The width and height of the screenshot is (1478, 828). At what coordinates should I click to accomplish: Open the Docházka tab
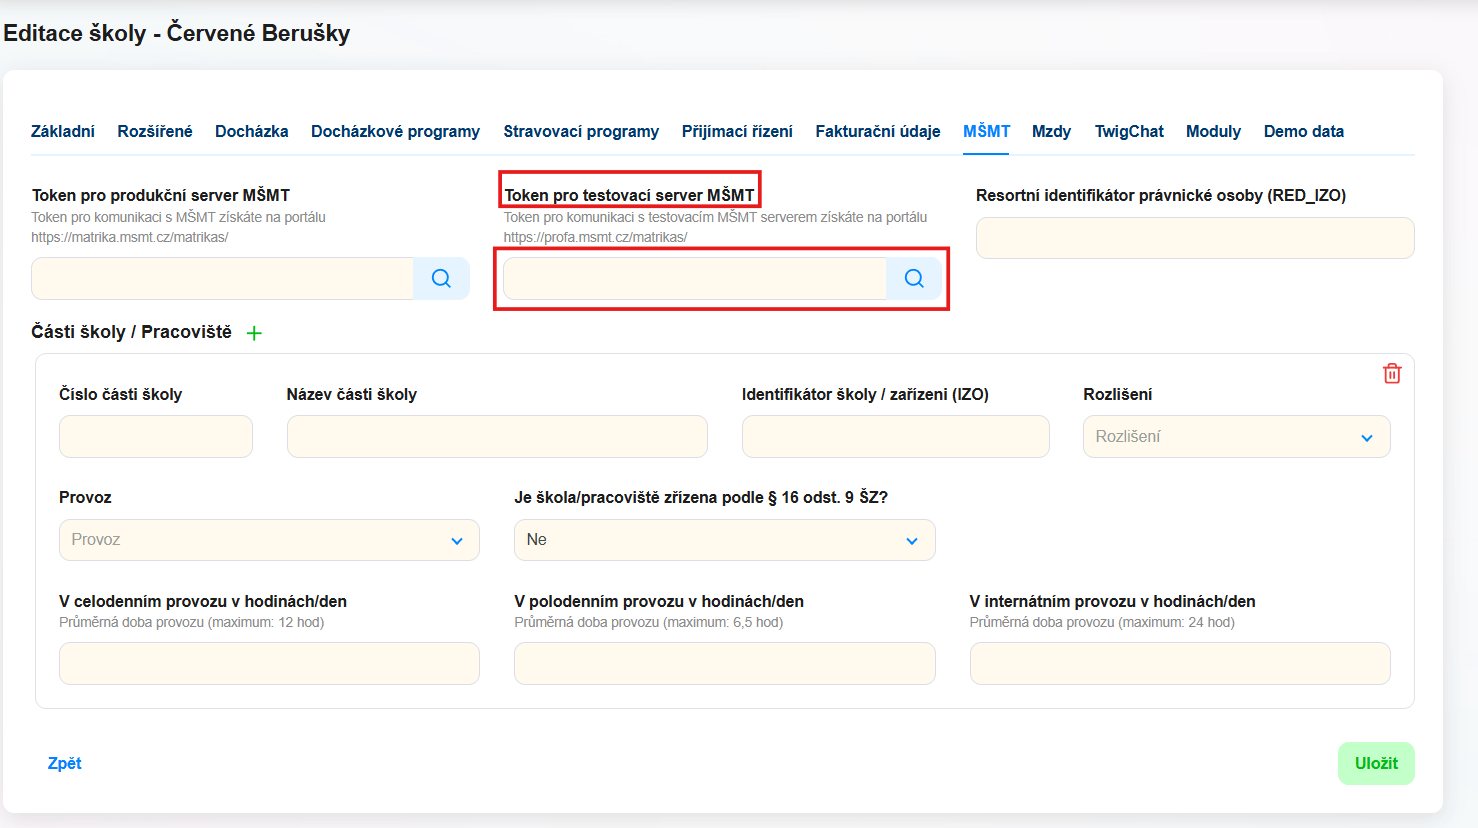pyautogui.click(x=251, y=132)
